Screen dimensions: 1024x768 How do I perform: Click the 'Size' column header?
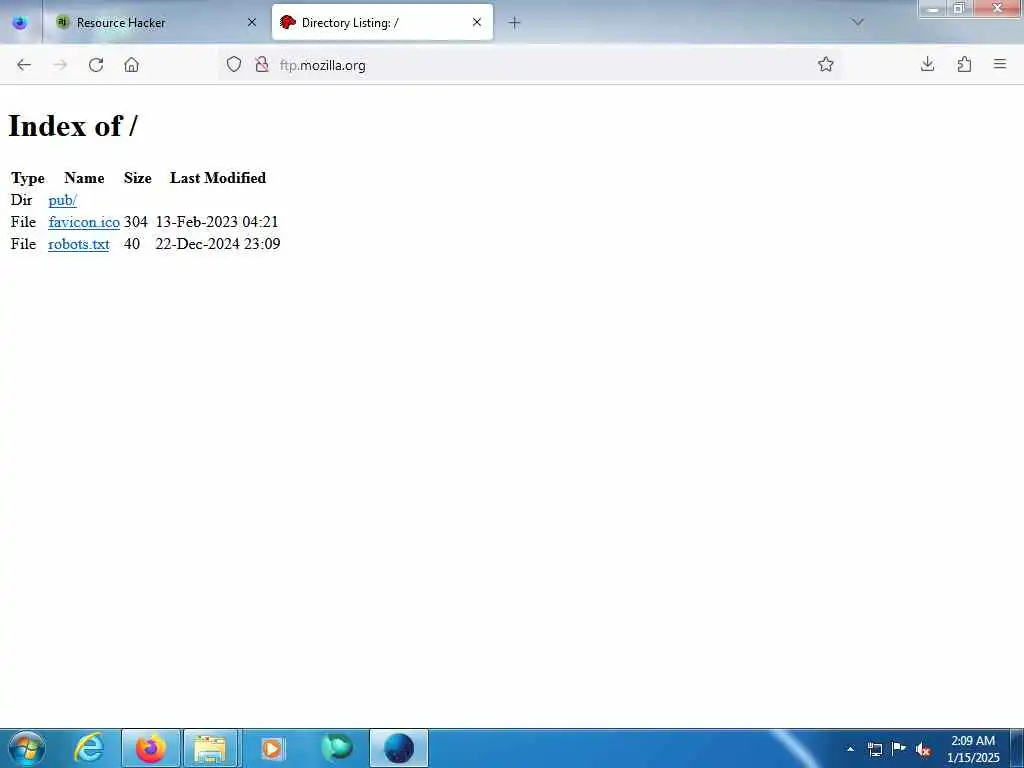tap(138, 178)
